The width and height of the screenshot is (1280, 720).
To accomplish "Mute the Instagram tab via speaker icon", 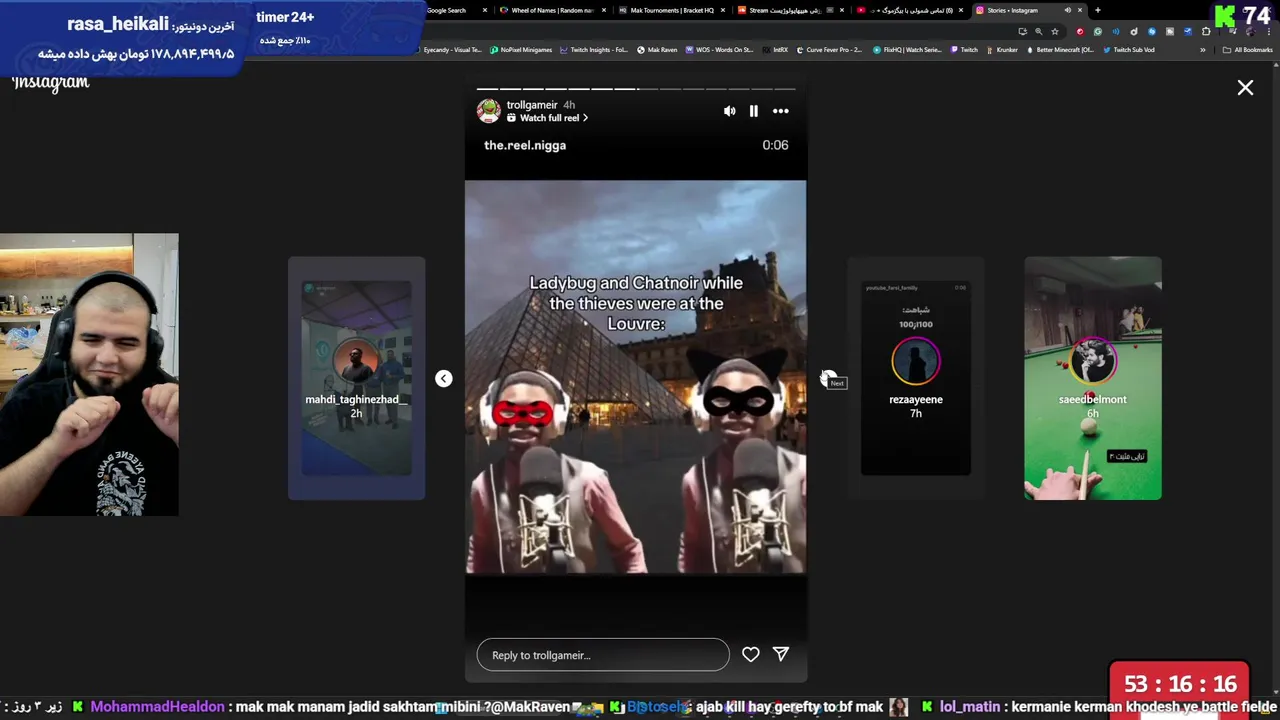I will 1067,10.
